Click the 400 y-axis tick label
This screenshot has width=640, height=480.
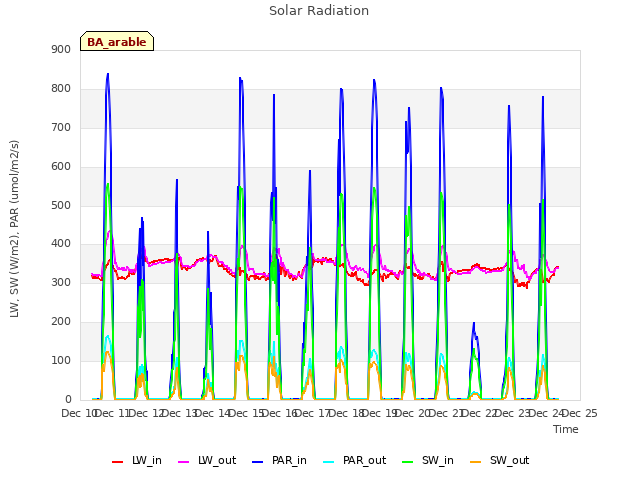[x=61, y=244]
